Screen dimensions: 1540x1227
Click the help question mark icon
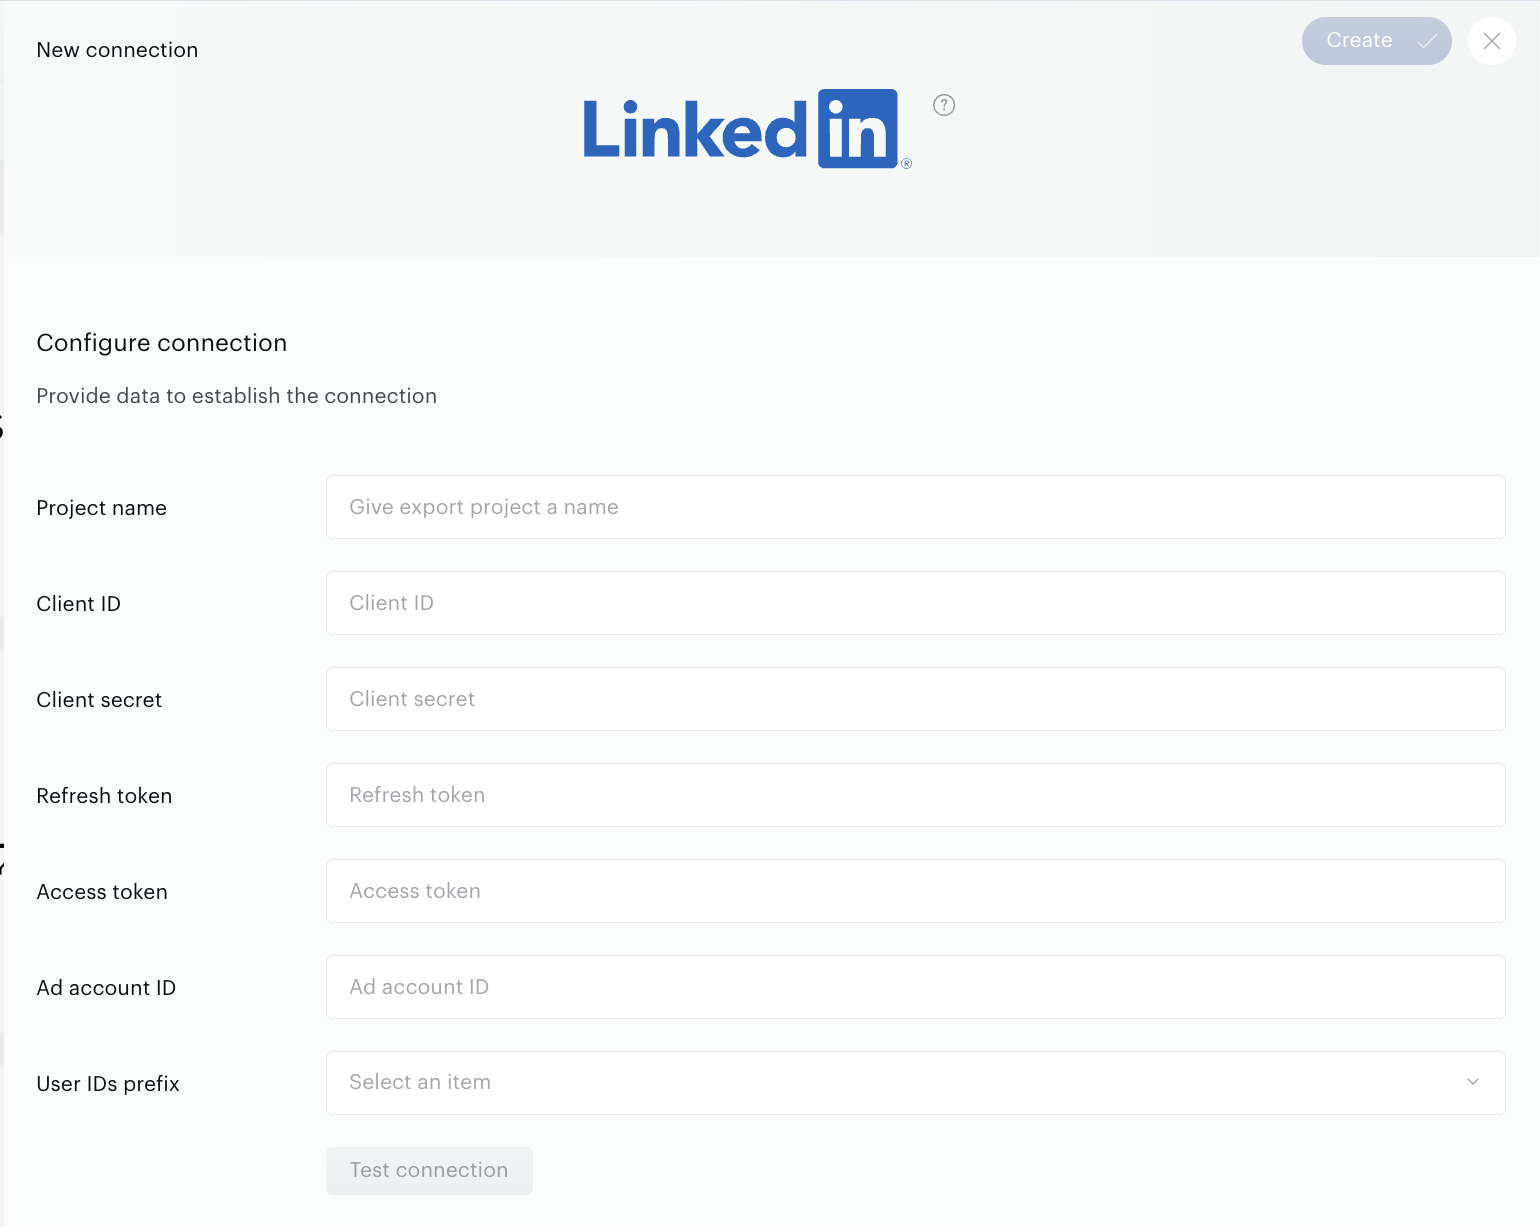[x=944, y=105]
